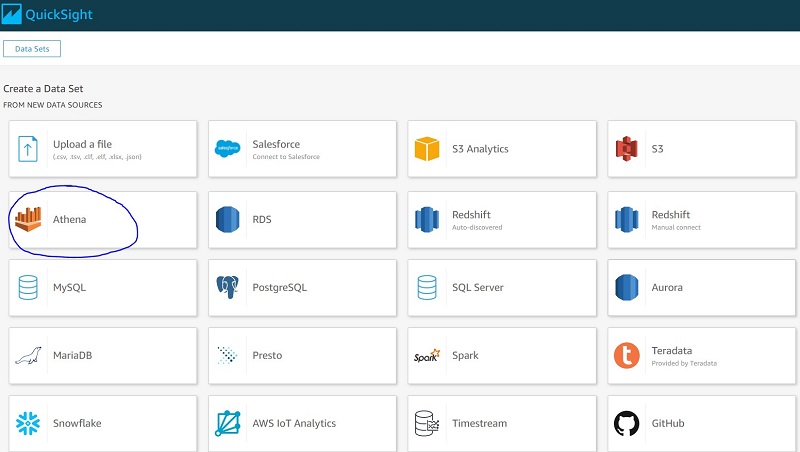Click the Spark logo icon

click(427, 356)
